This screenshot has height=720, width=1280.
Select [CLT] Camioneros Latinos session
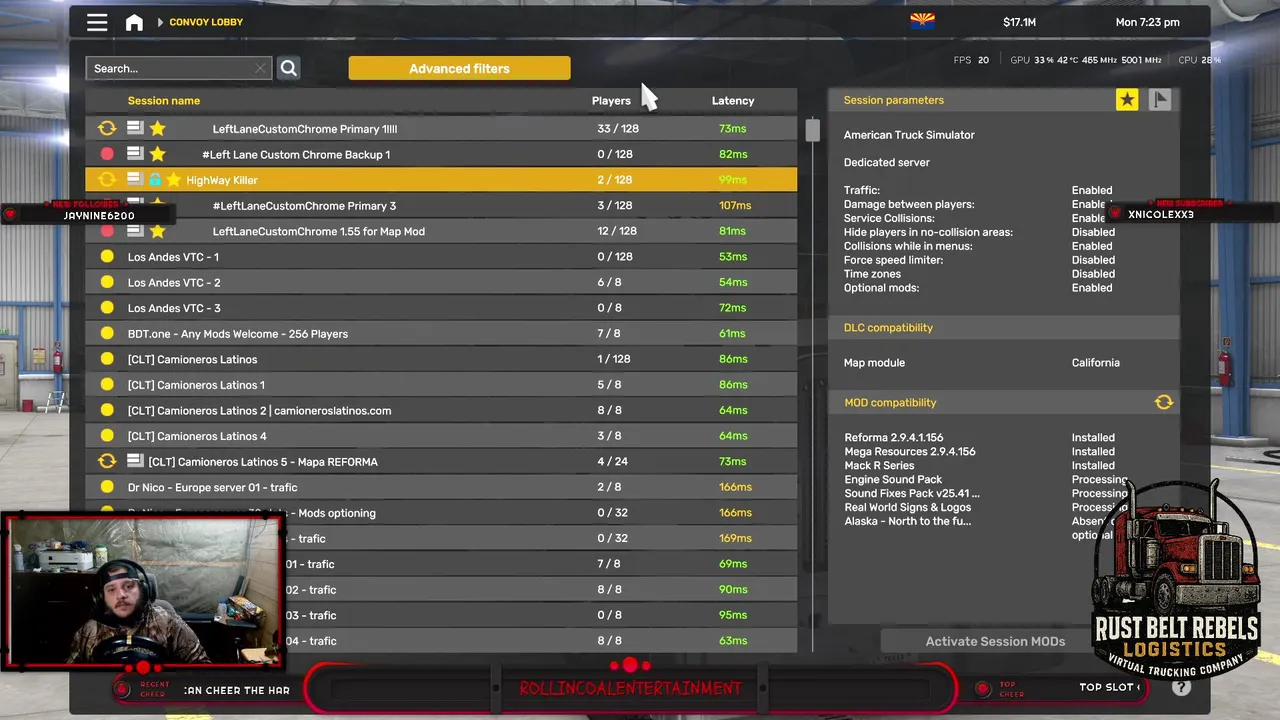click(x=441, y=359)
